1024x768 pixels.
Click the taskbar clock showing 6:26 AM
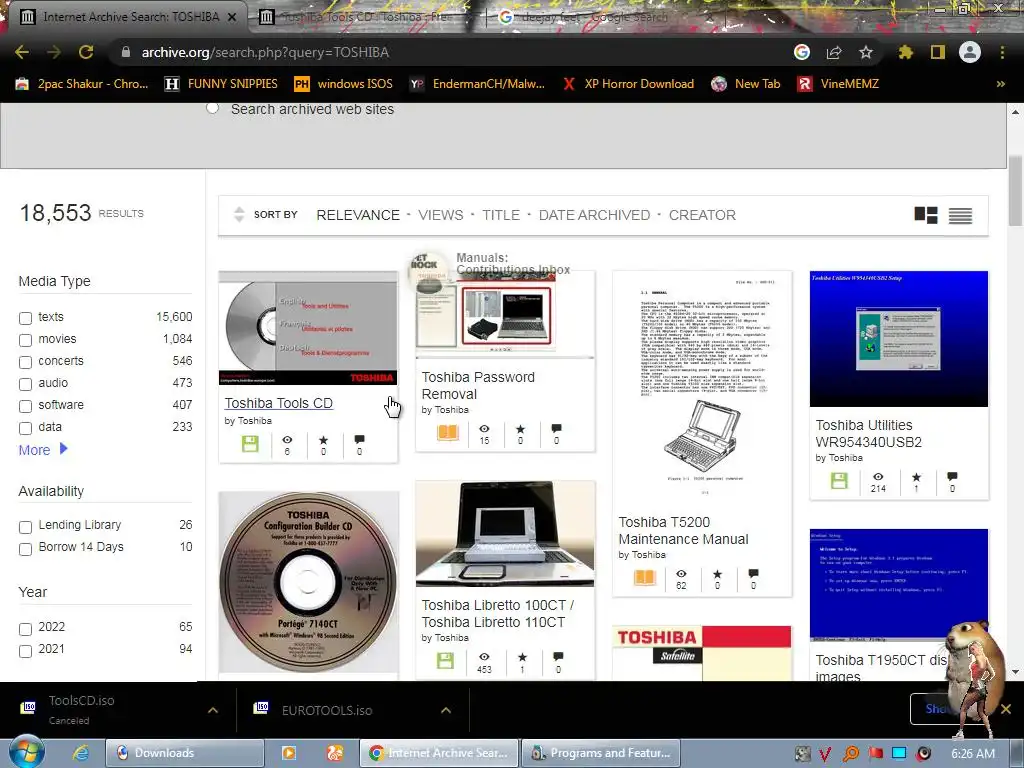973,753
